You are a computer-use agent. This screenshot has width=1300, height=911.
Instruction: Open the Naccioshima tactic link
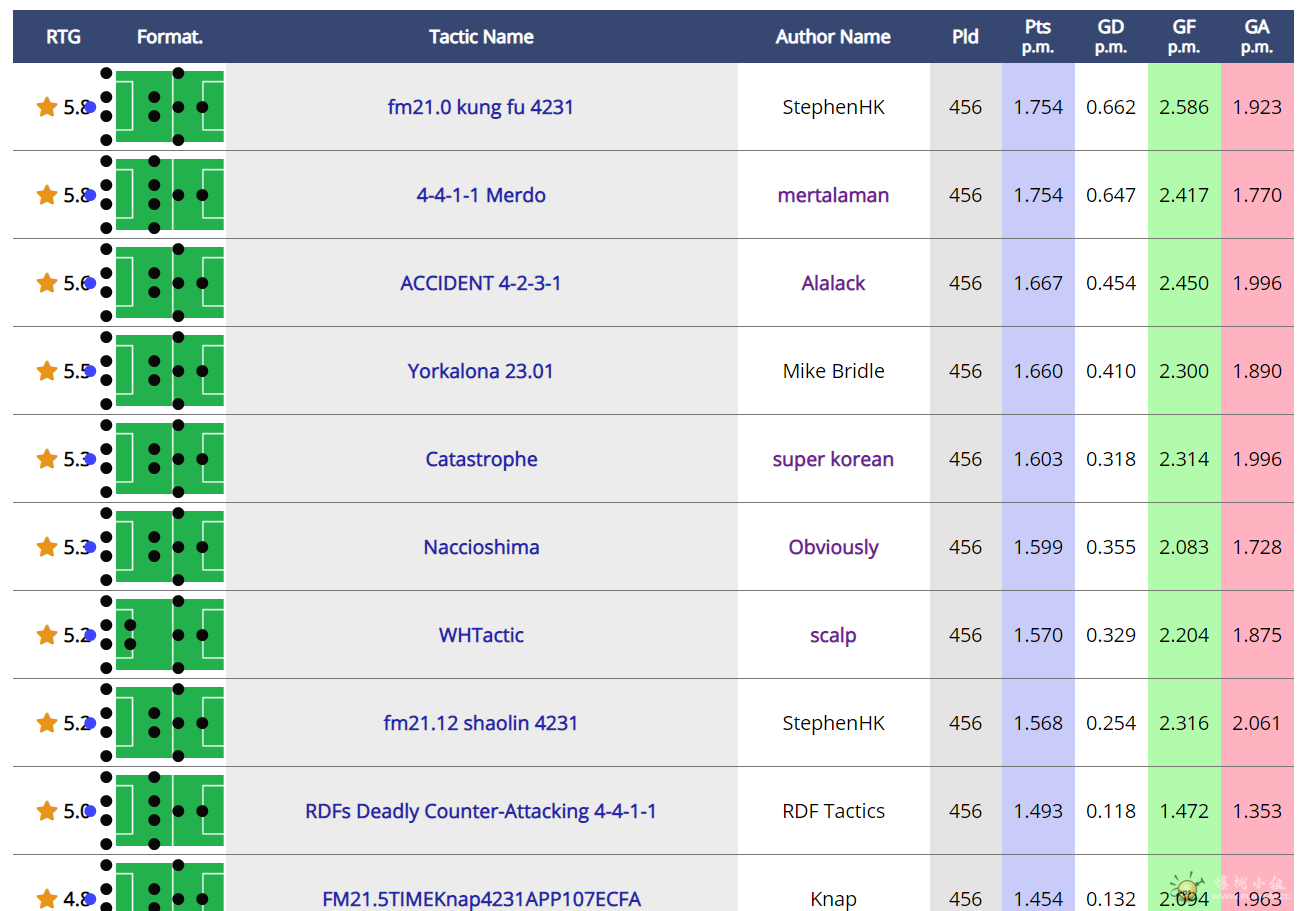(x=481, y=547)
